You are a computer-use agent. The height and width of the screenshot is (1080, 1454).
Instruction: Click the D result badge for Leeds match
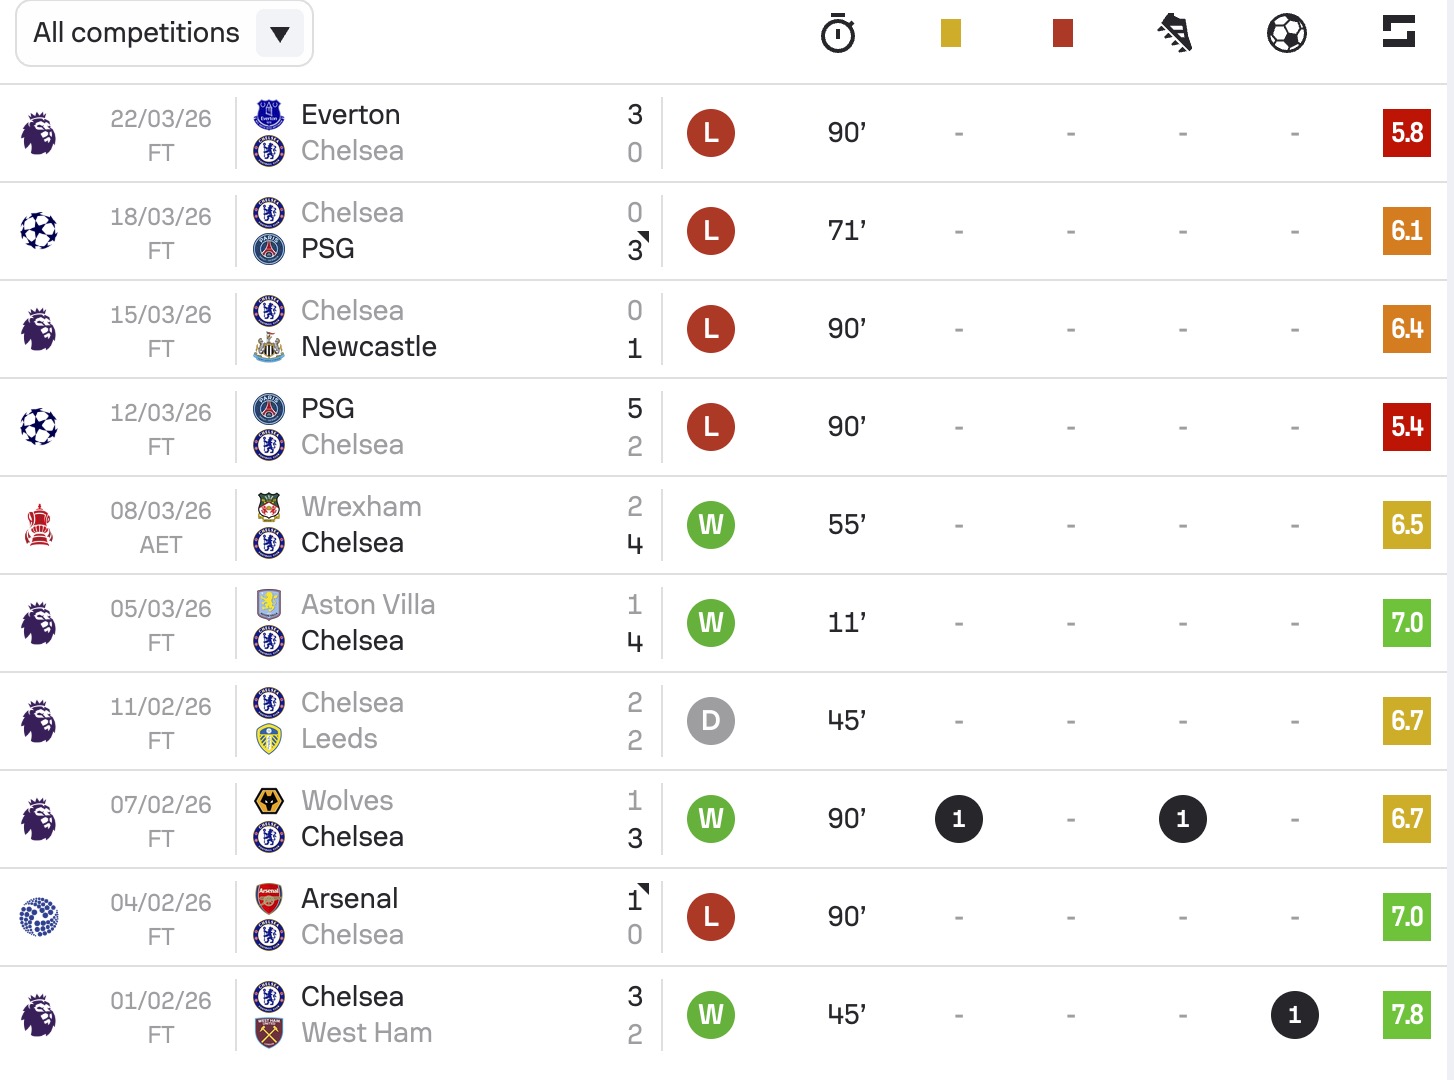click(711, 721)
